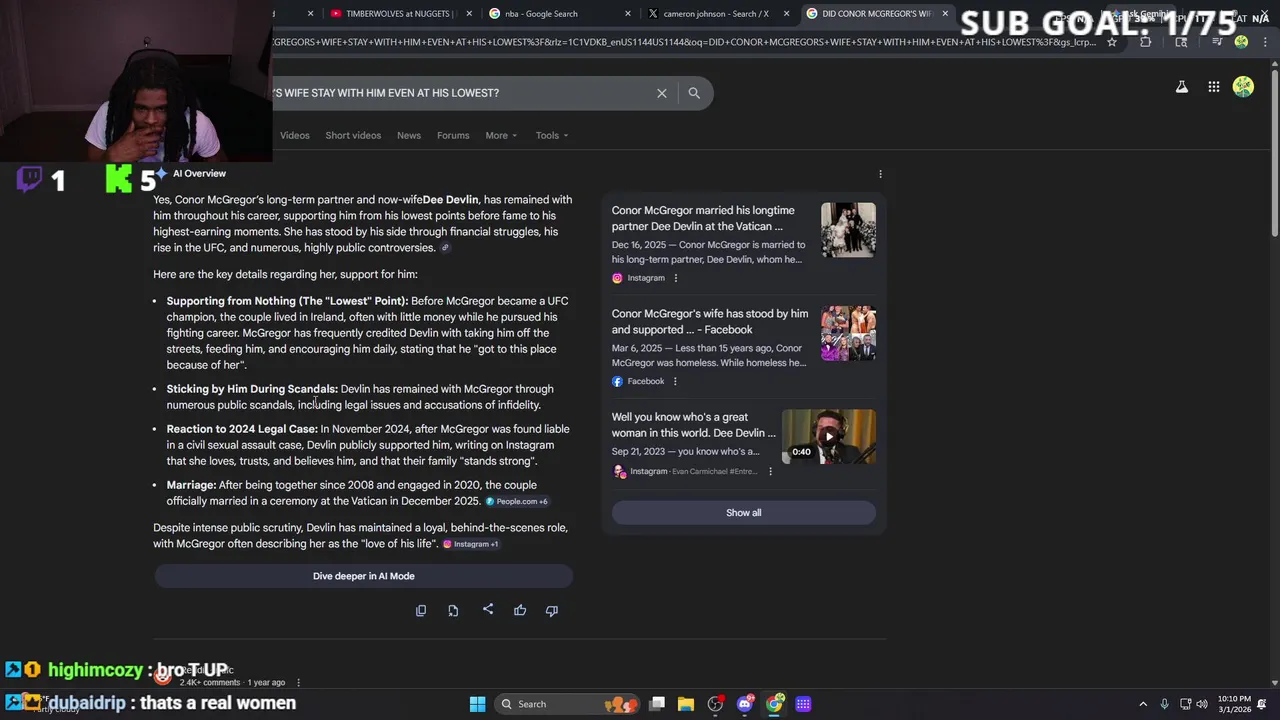Click Dive deeper in AI Mode
Screen dimensions: 1280x720
pyautogui.click(x=363, y=576)
